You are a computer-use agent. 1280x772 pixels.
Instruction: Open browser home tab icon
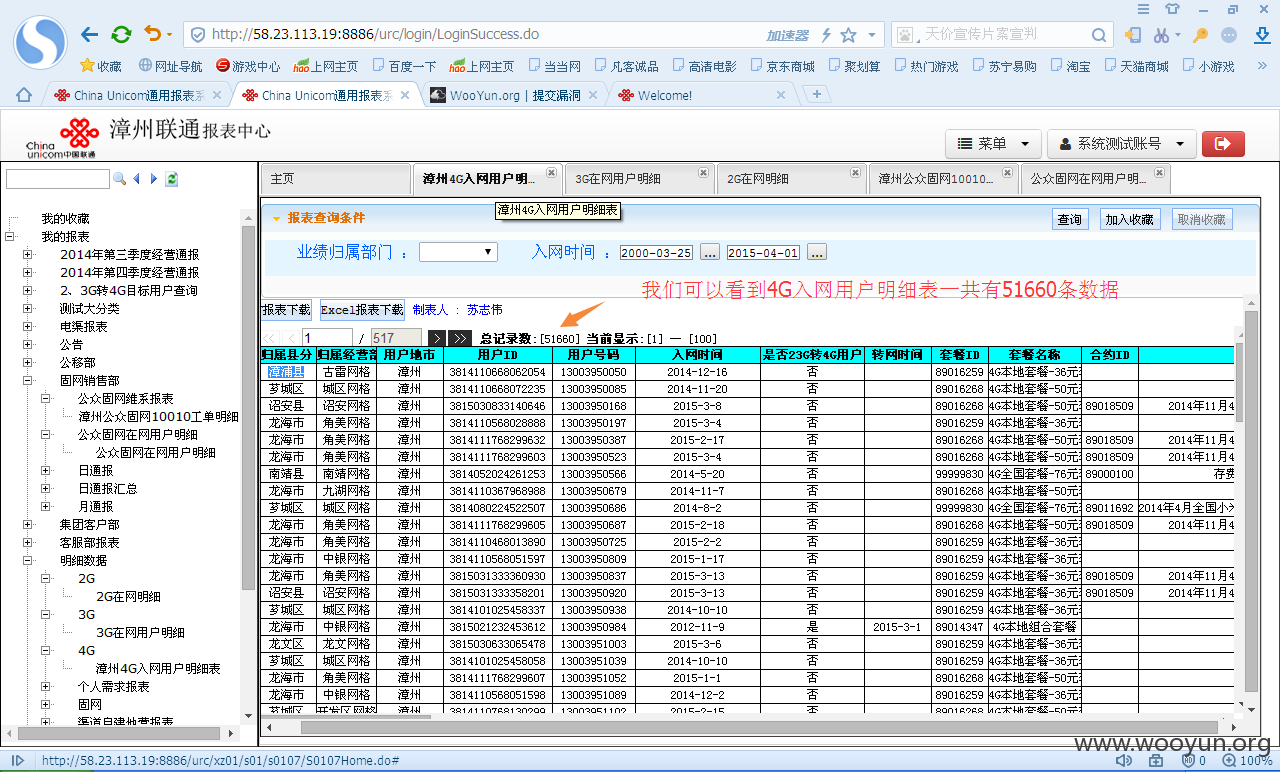click(24, 95)
